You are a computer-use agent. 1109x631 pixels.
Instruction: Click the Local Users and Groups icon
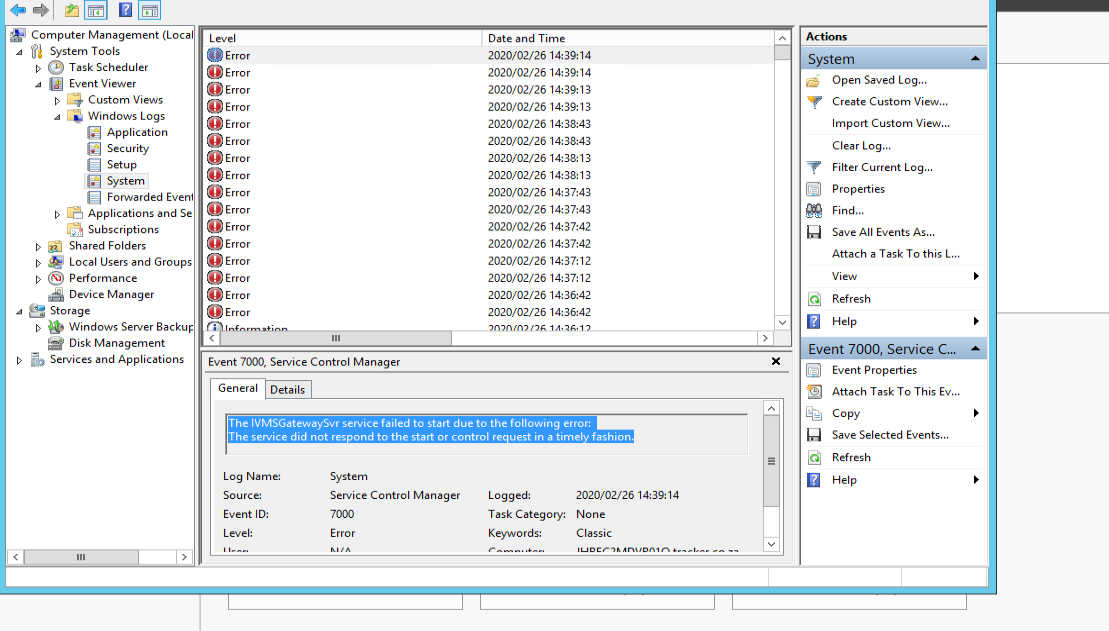[x=56, y=262]
